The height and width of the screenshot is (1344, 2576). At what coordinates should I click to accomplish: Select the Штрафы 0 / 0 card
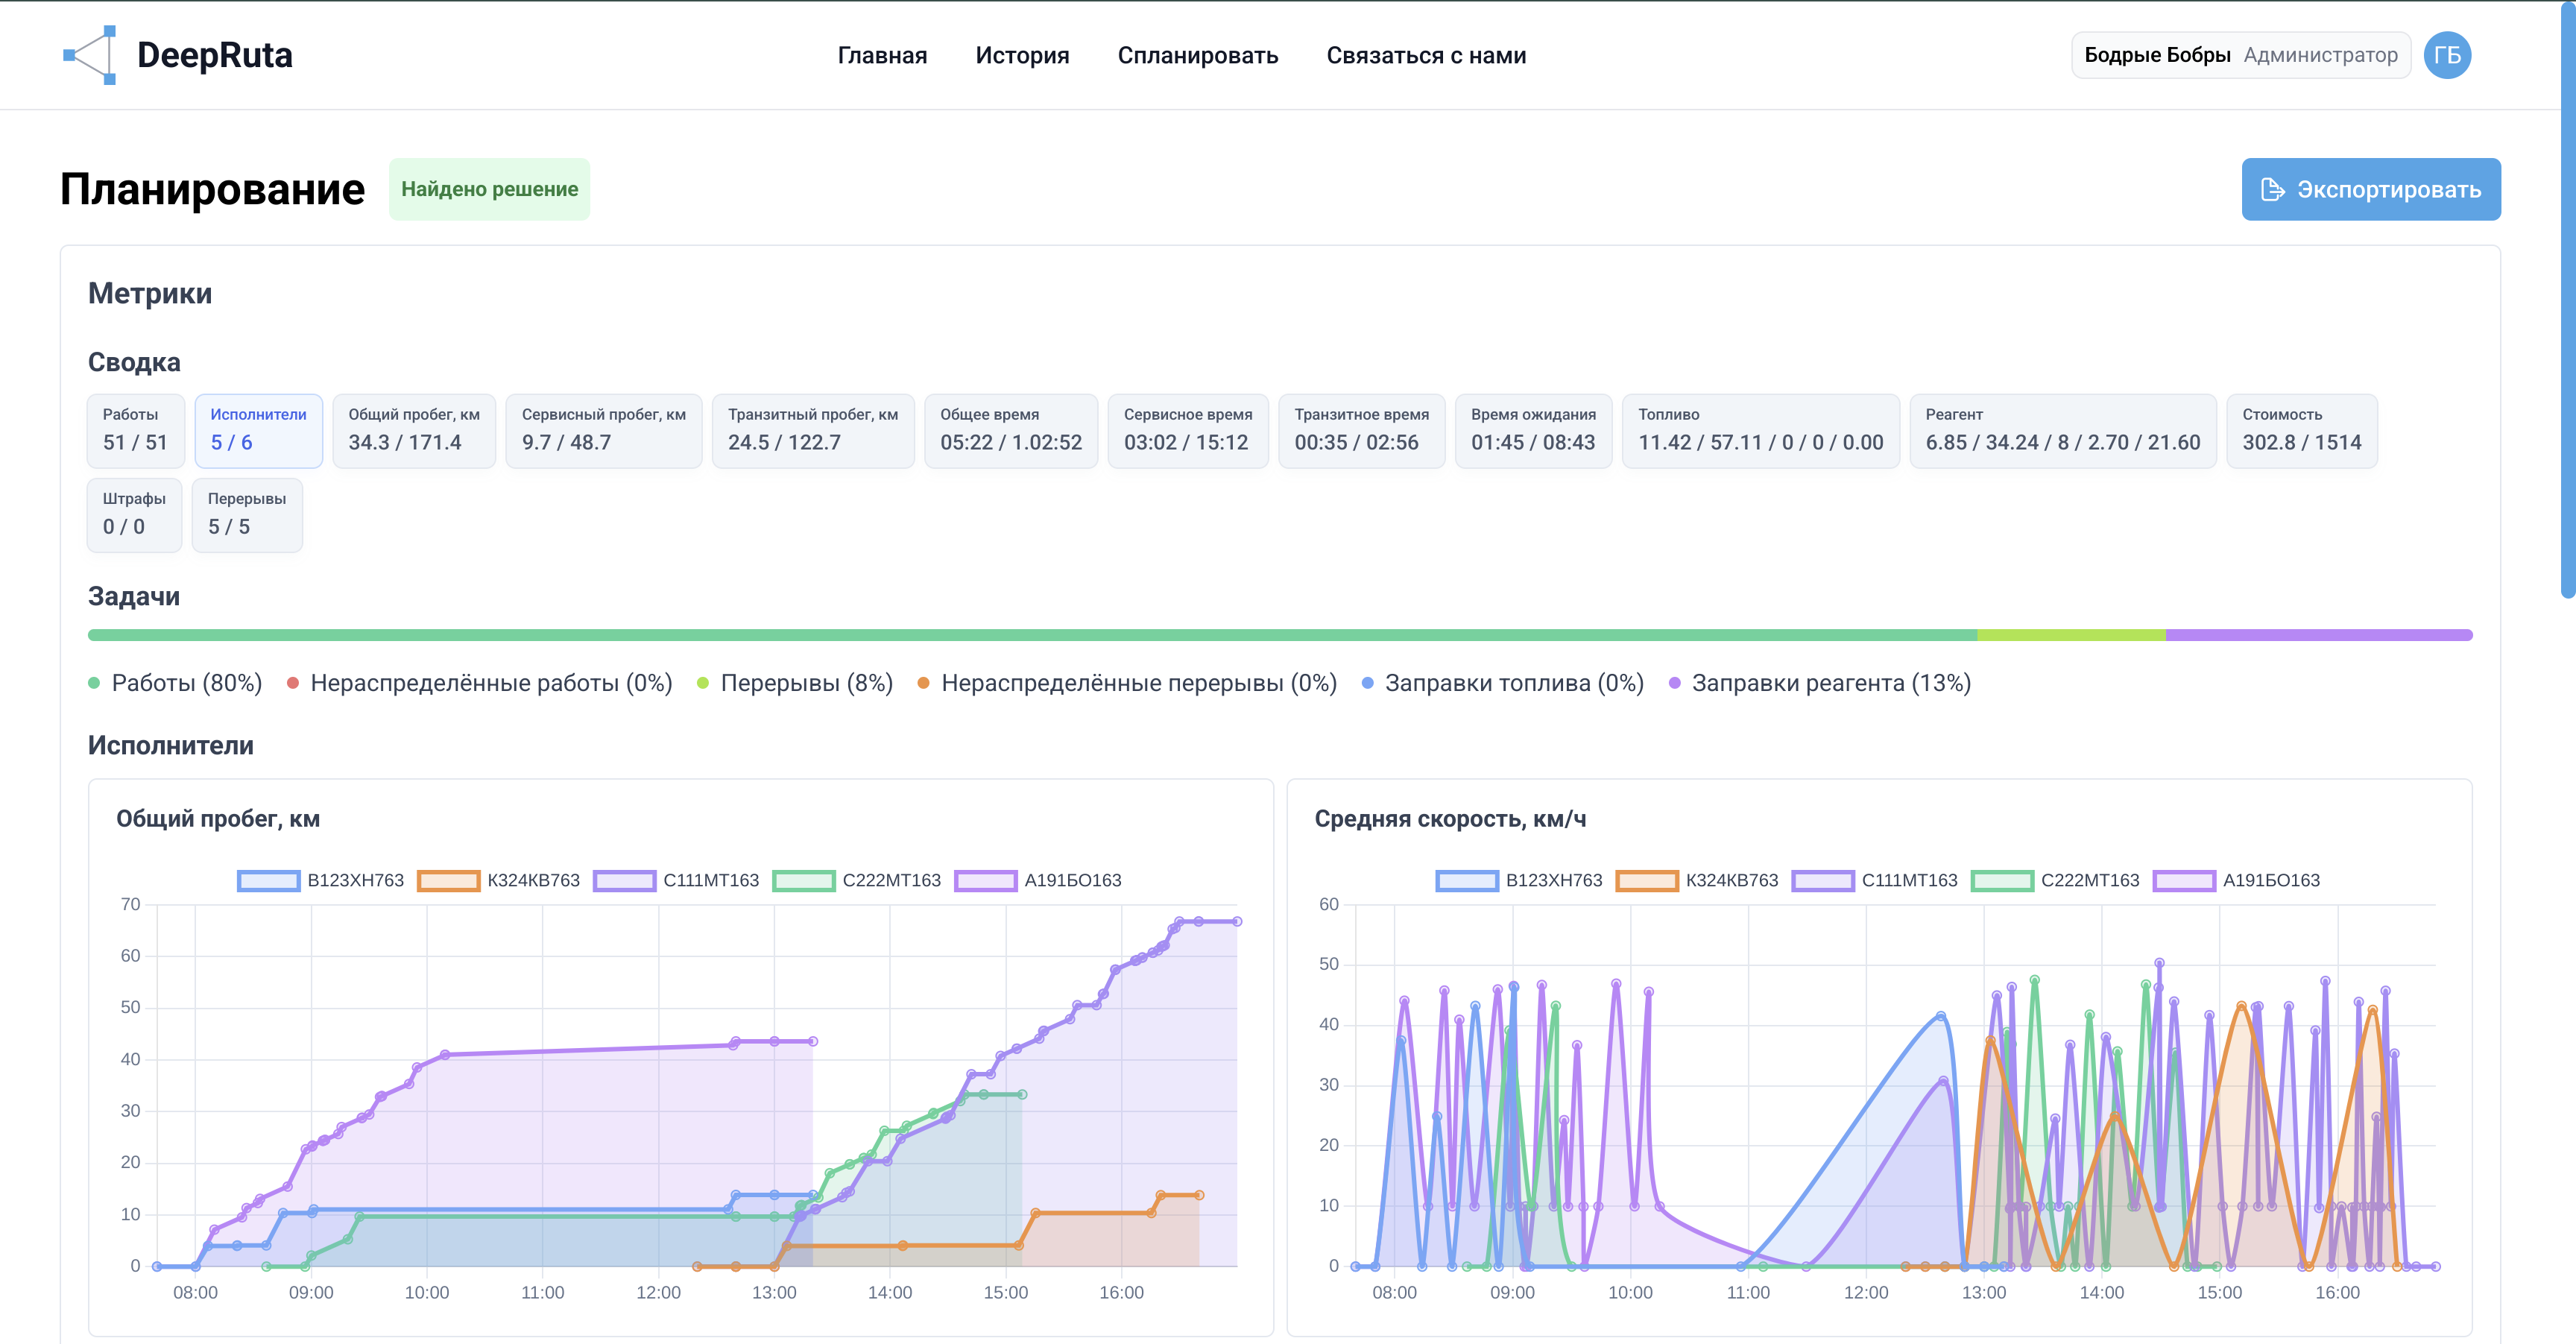click(x=134, y=514)
